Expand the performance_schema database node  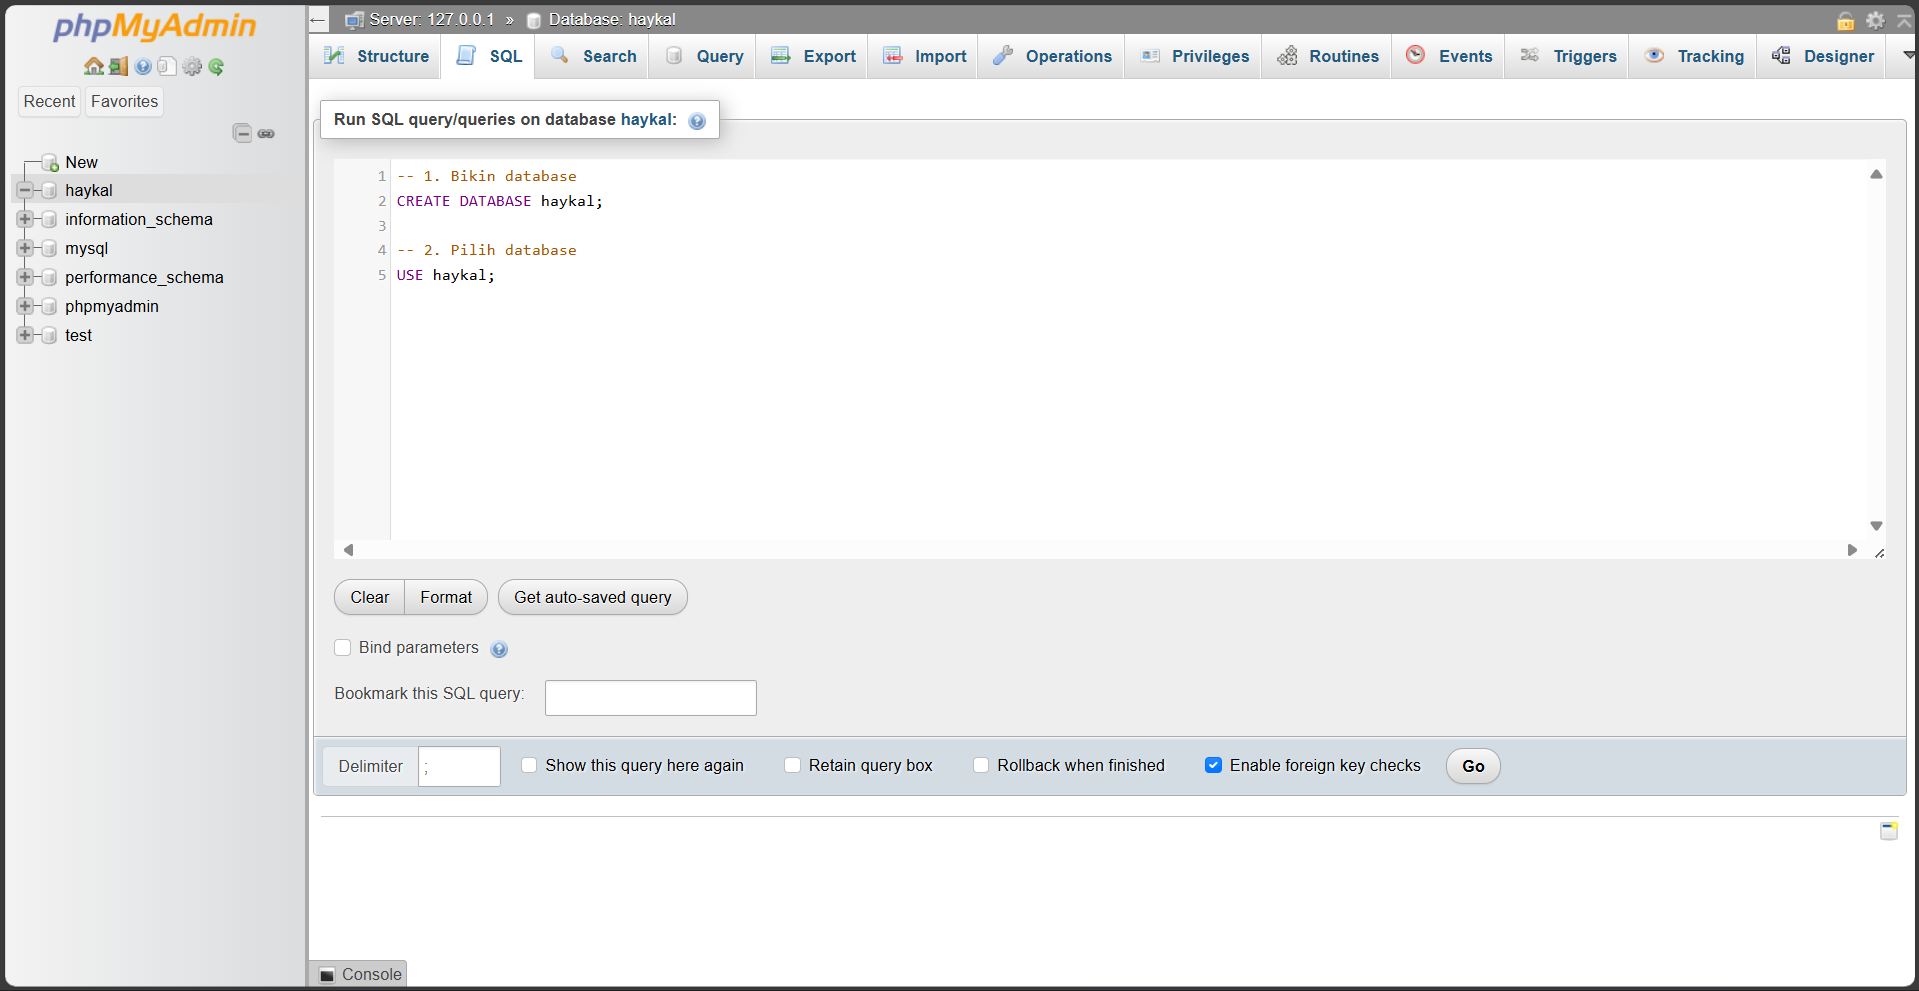pos(25,277)
